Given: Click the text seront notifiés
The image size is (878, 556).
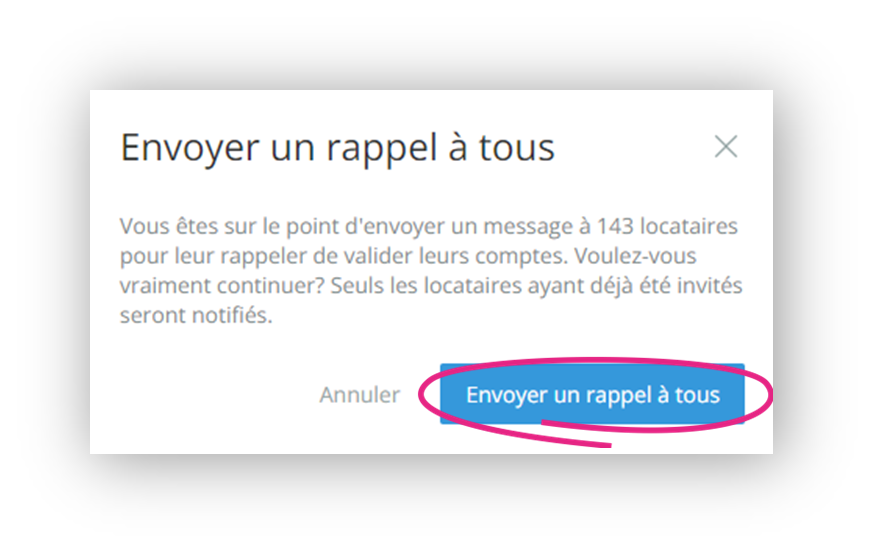Looking at the screenshot, I should [196, 315].
